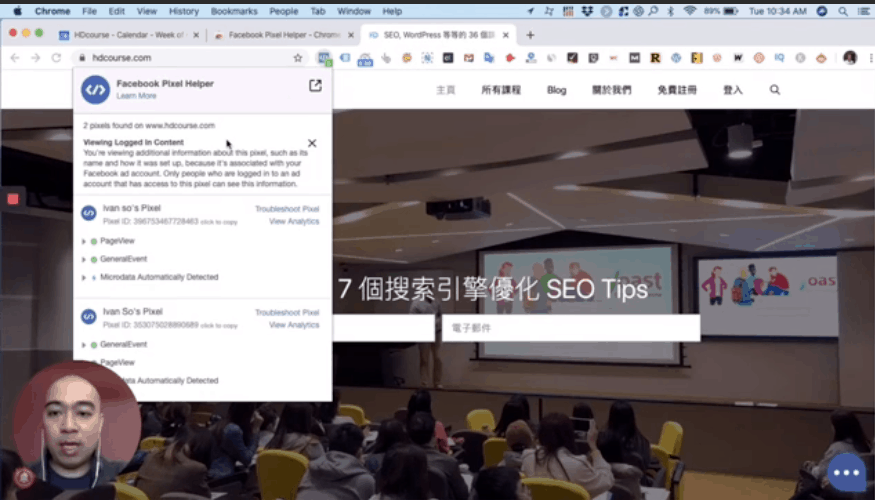Close the HDcourse Calendar tab
The width and height of the screenshot is (875, 500).
(196, 35)
